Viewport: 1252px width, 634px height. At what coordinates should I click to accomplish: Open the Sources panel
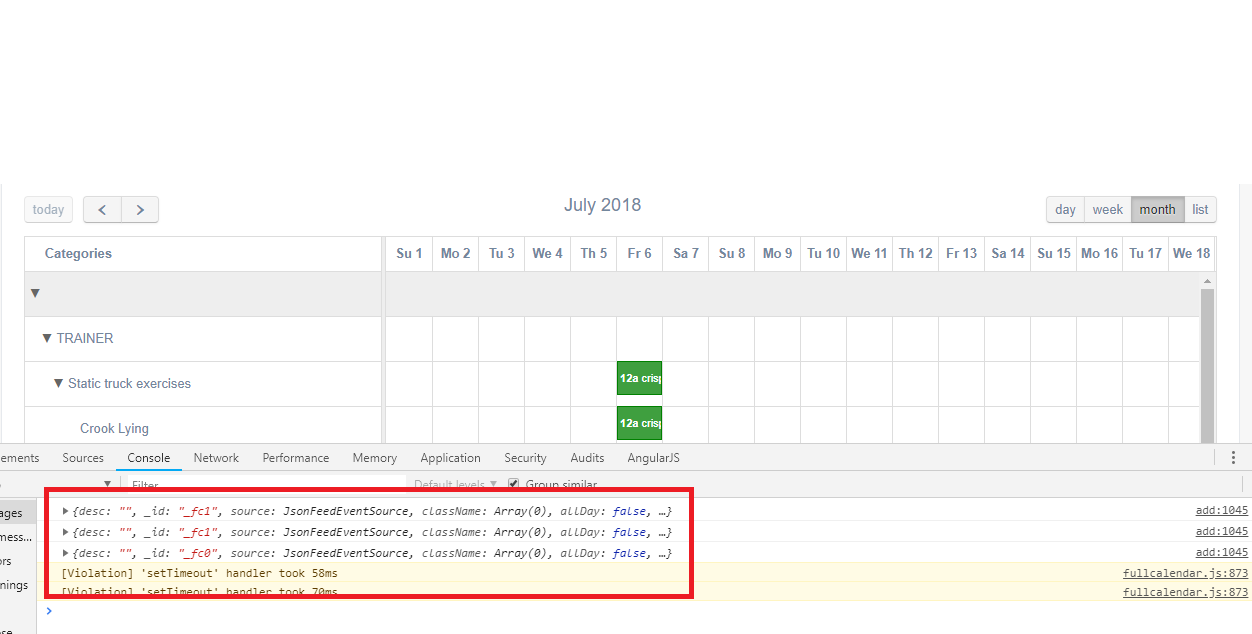[83, 457]
